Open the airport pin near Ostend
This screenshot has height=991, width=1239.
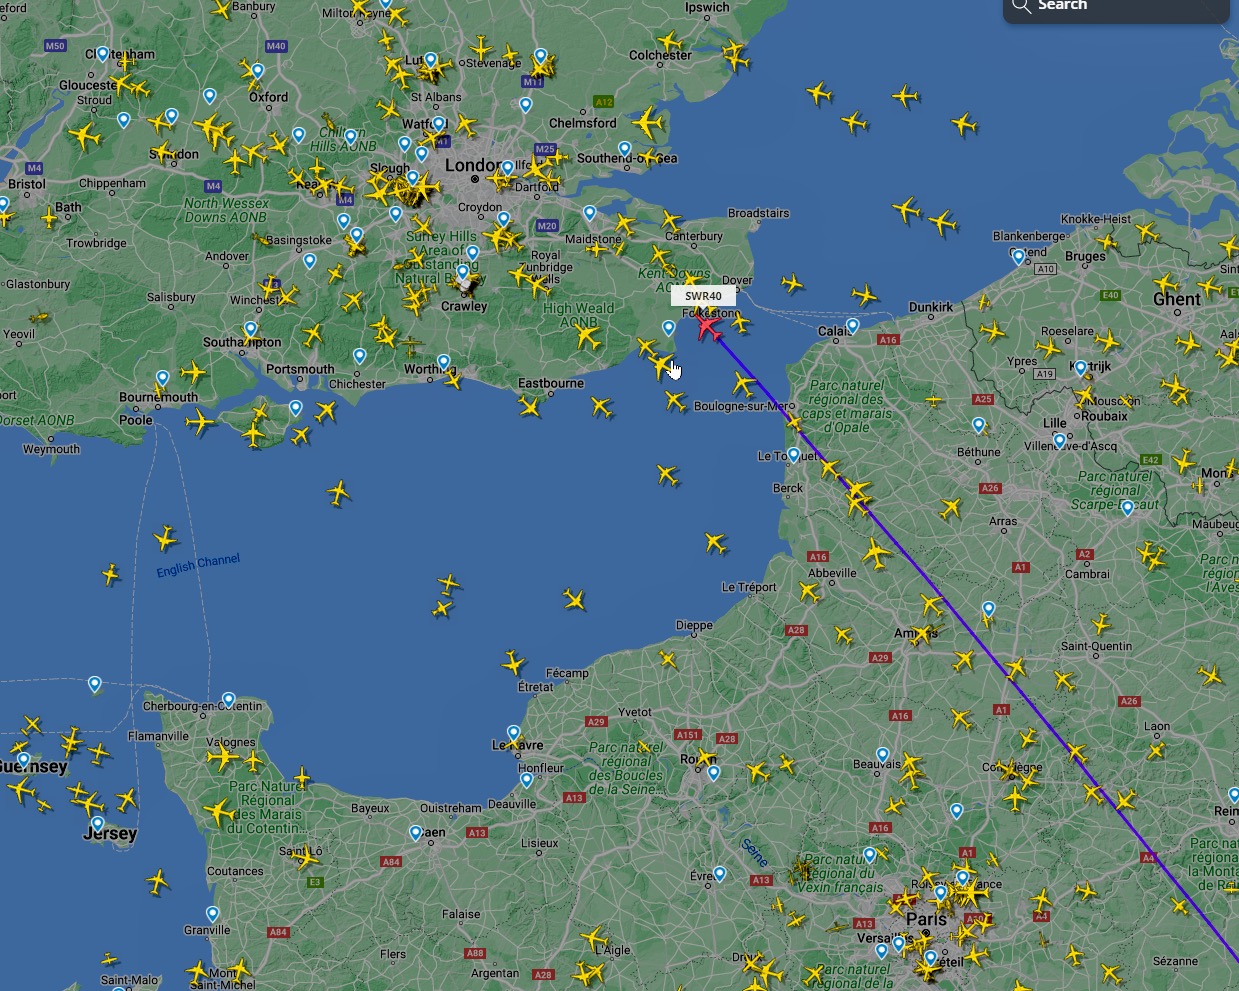point(1019,257)
